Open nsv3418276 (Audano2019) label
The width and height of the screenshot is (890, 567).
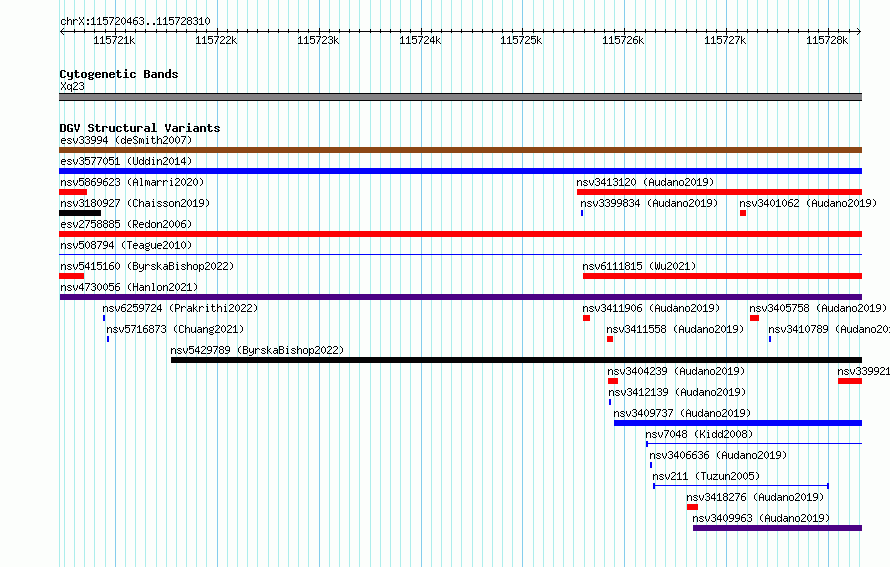tap(755, 497)
